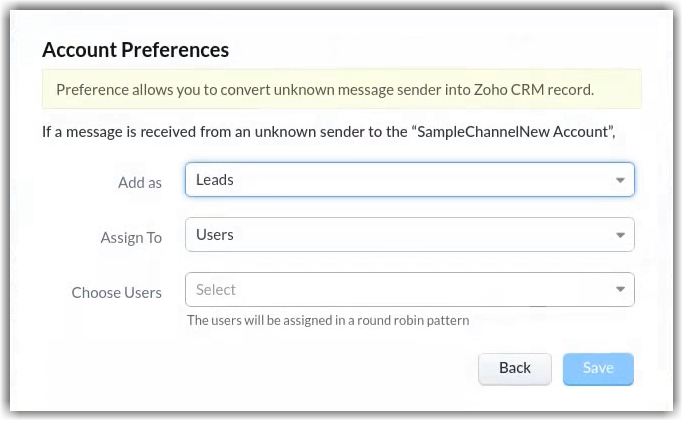
Task: Click the Select placeholder in Choose Users
Action: click(x=216, y=290)
